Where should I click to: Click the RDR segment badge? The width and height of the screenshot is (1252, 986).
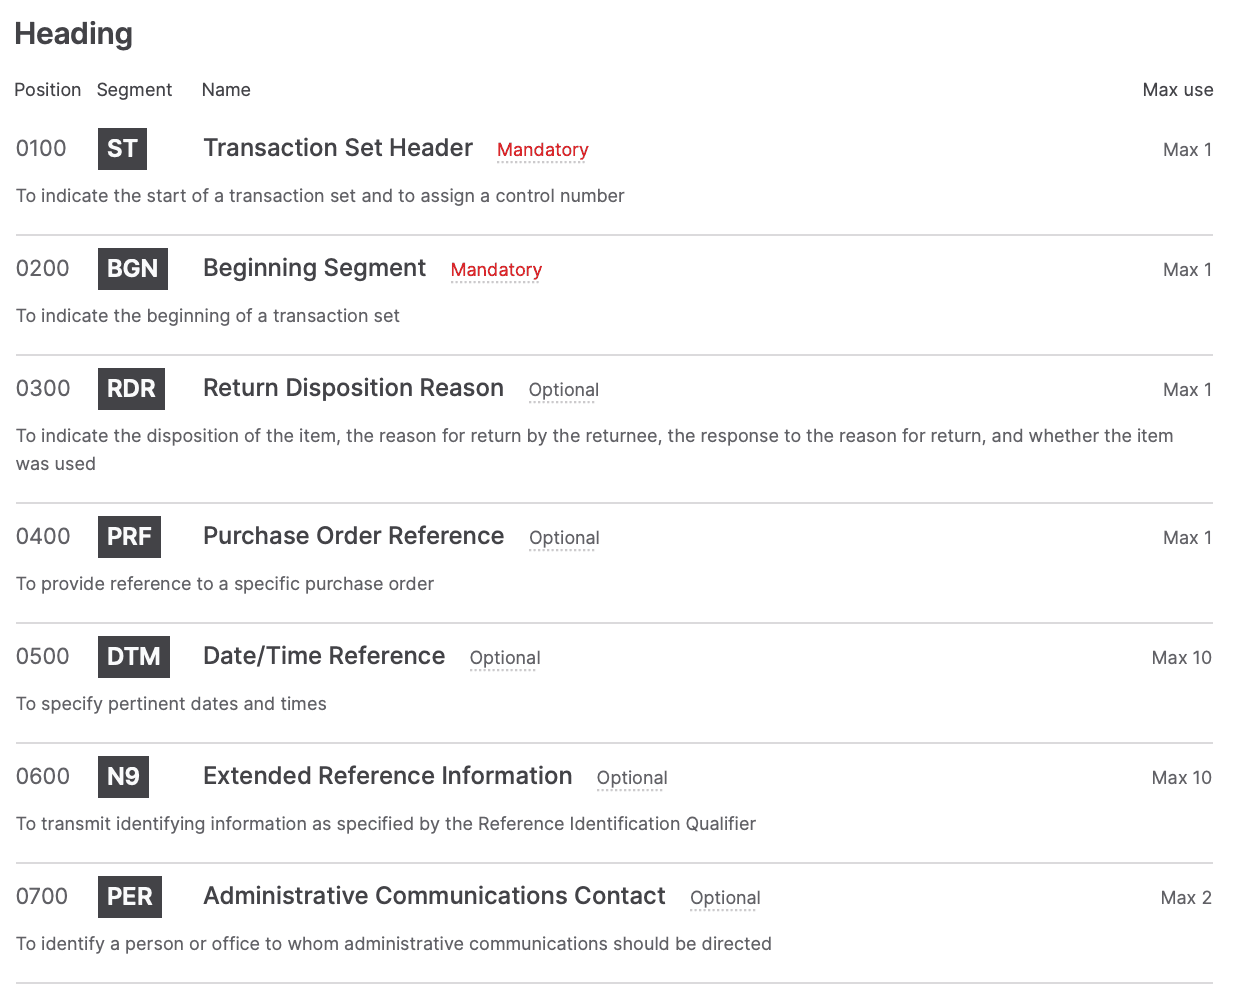click(x=131, y=389)
